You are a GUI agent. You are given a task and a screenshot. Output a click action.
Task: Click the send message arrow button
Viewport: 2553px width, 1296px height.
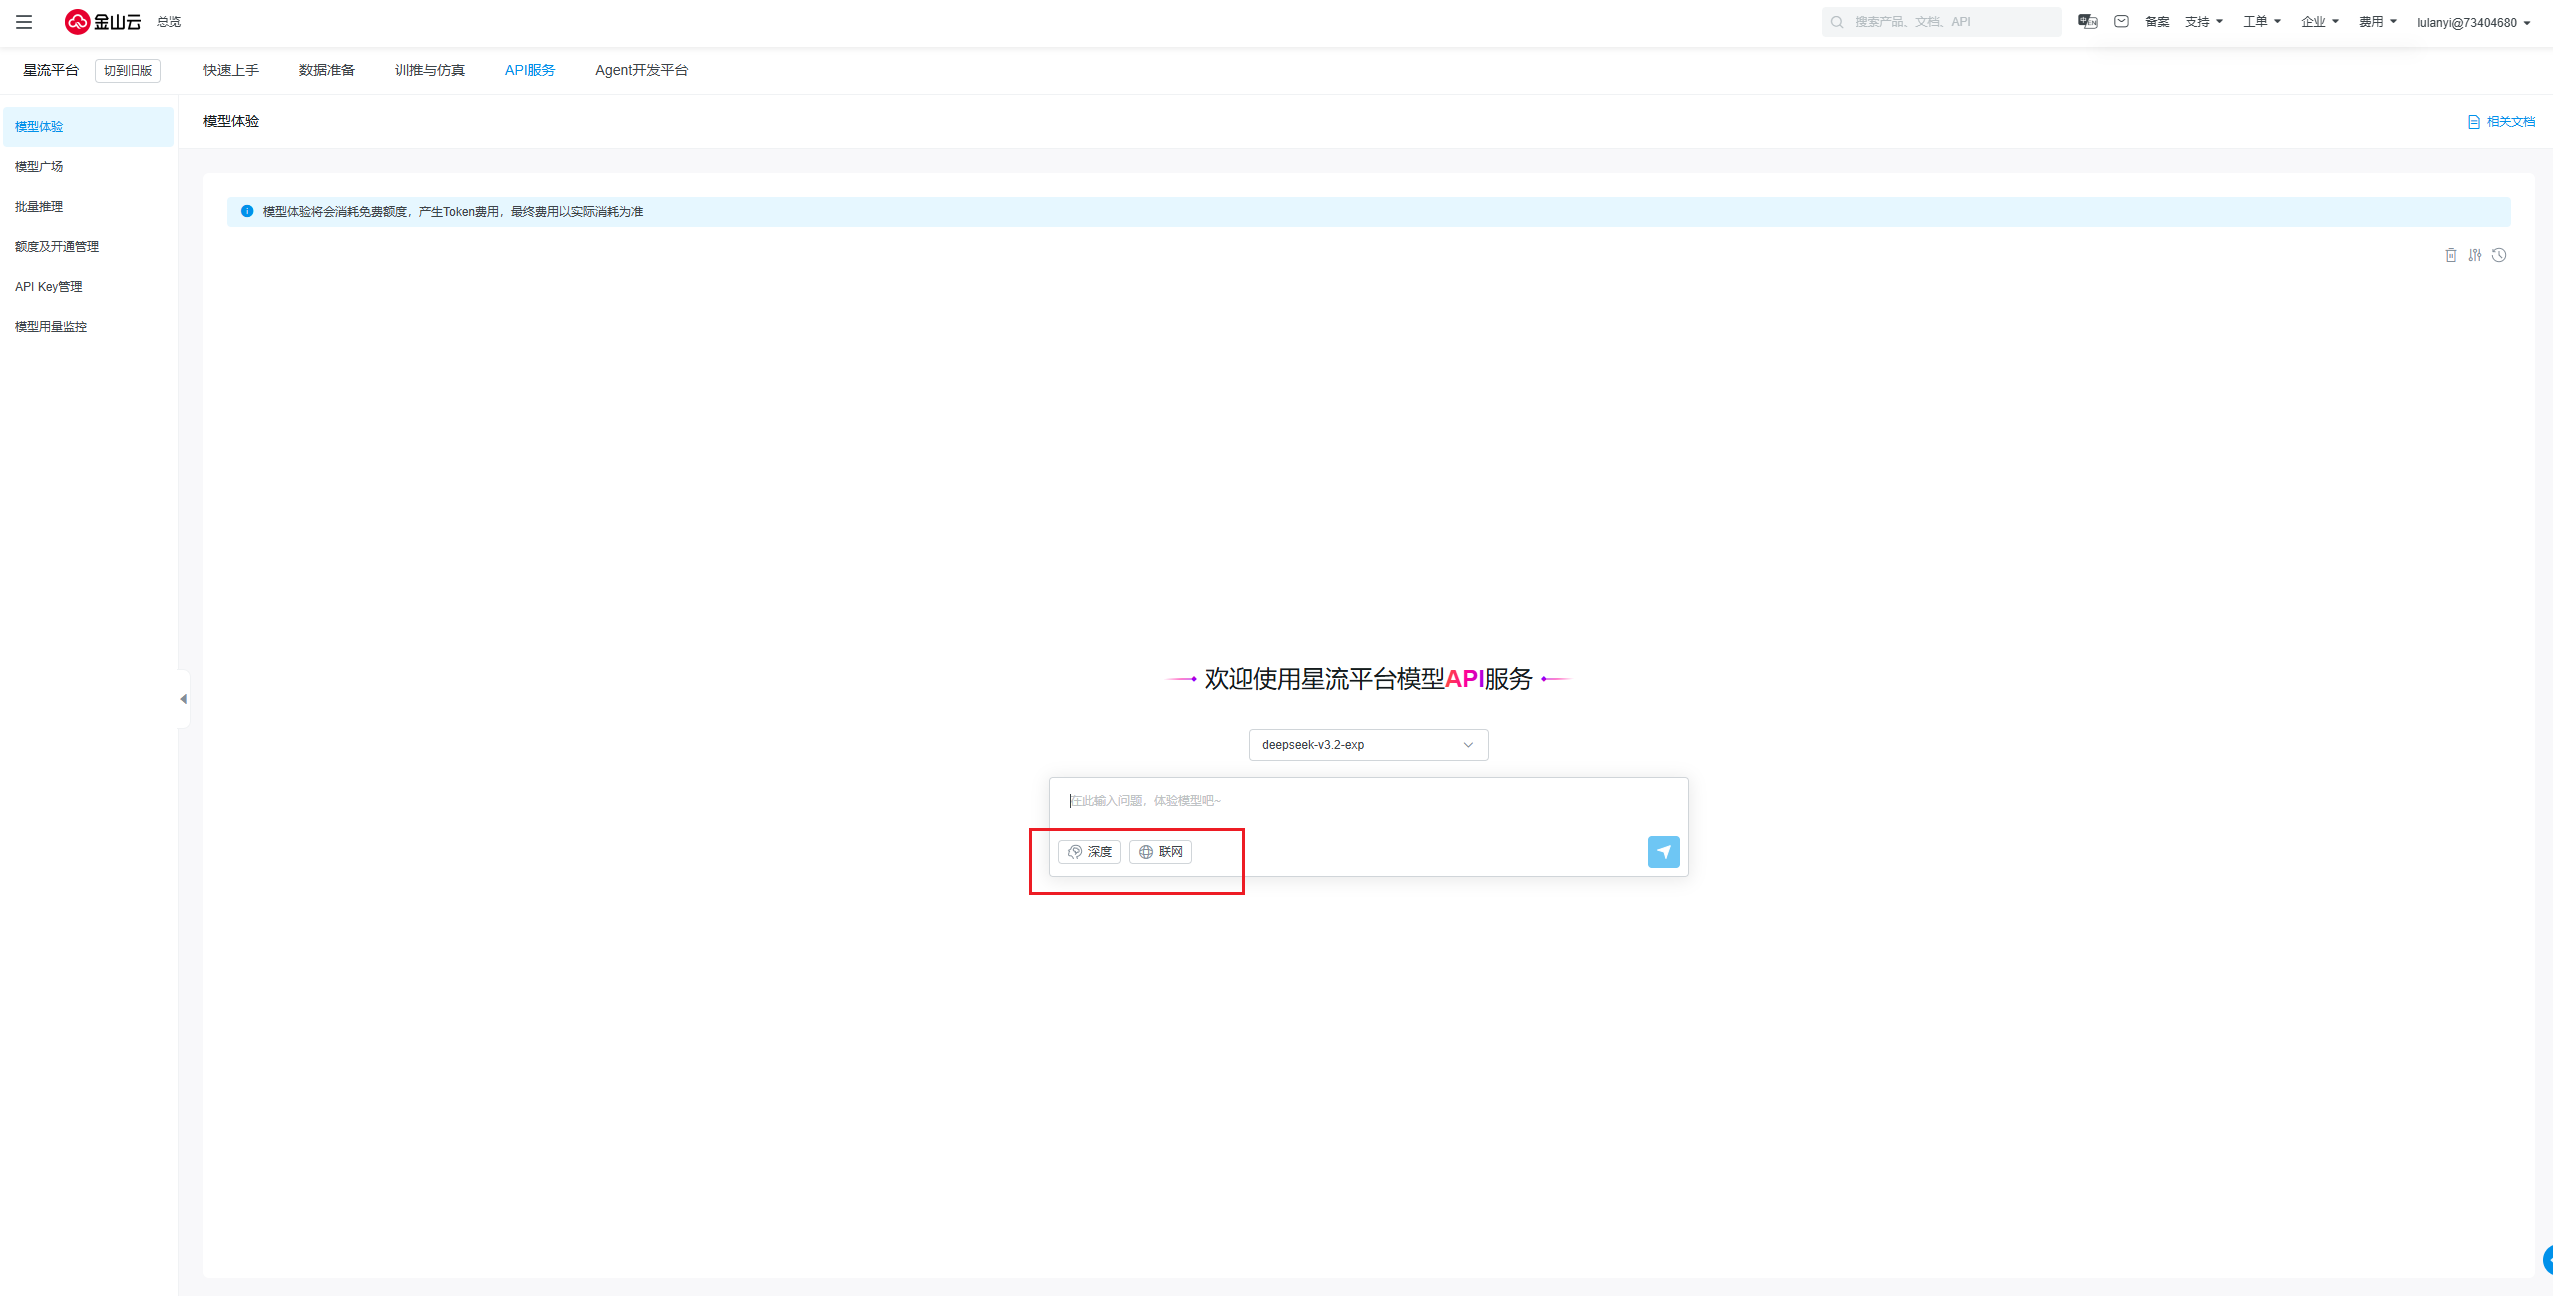(1663, 852)
